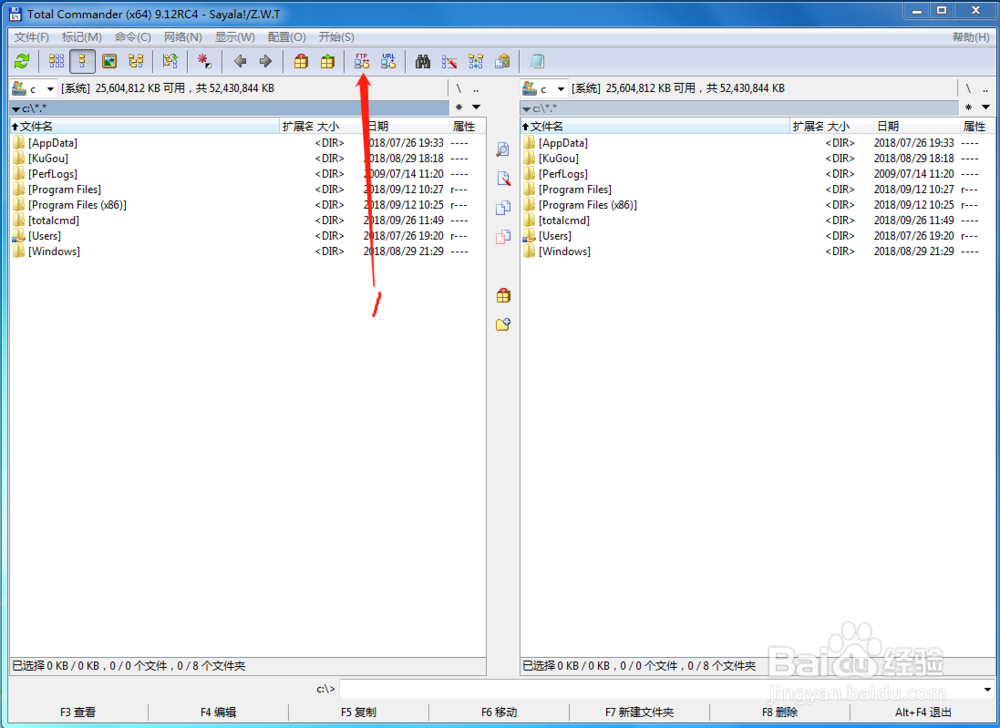Go back with the left arrow icon
The height and width of the screenshot is (728, 1000).
click(x=240, y=61)
